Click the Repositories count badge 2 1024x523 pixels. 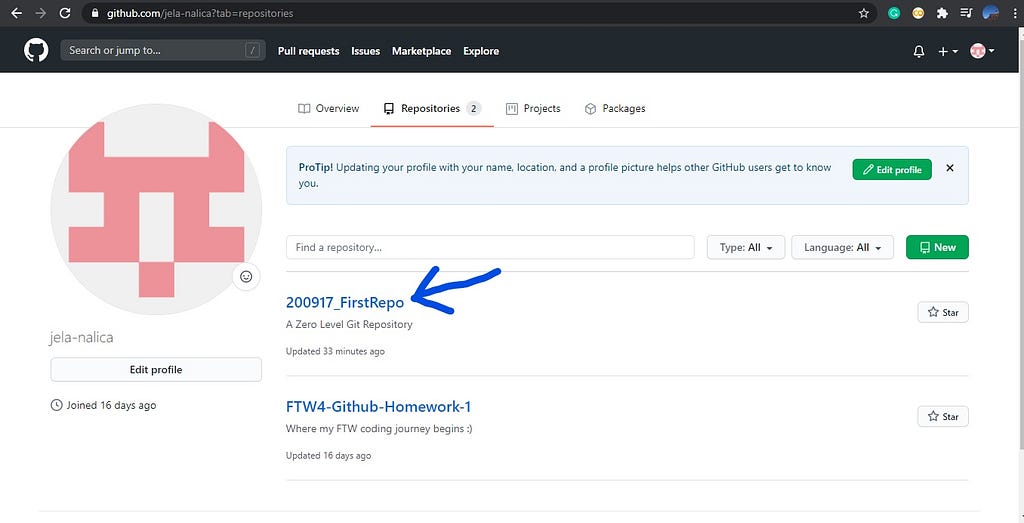(x=474, y=108)
